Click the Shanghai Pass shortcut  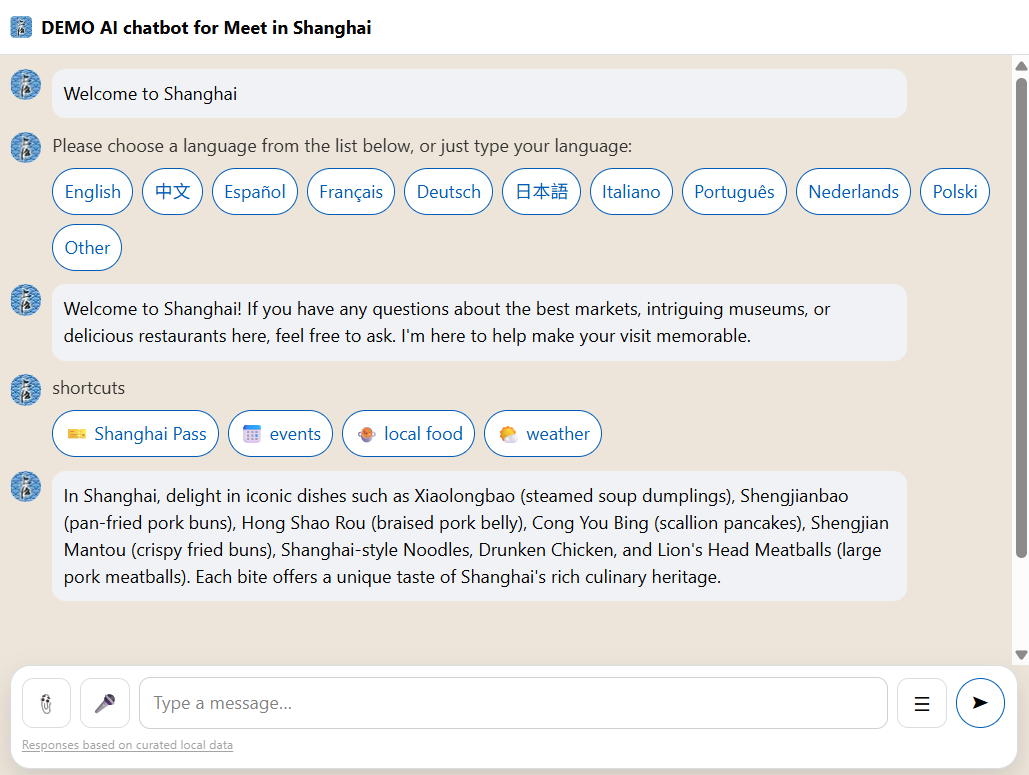tap(136, 434)
